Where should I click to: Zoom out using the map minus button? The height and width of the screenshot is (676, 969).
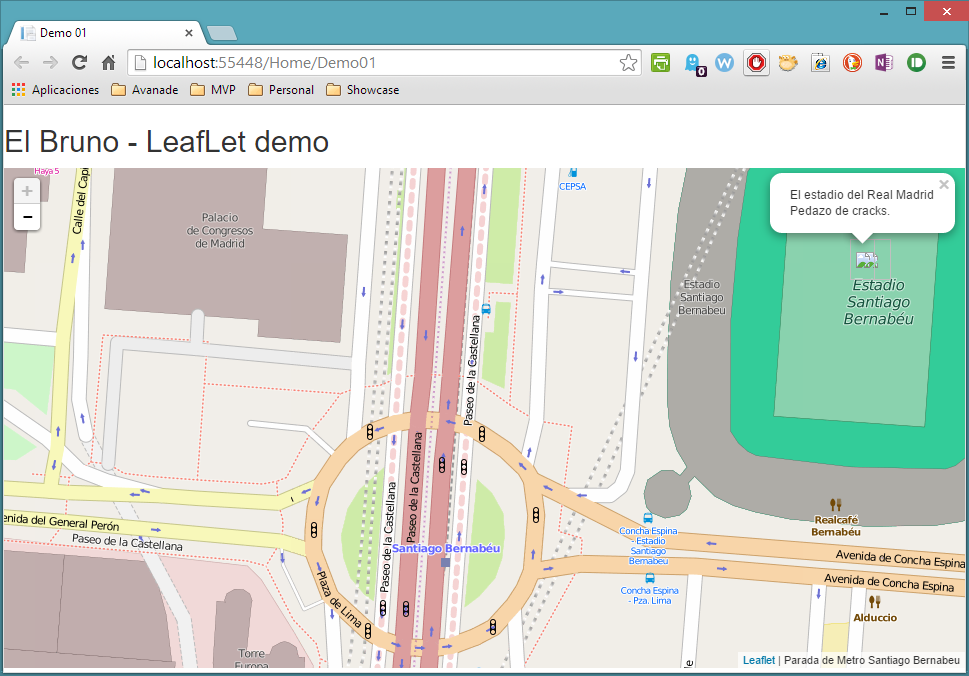(27, 217)
